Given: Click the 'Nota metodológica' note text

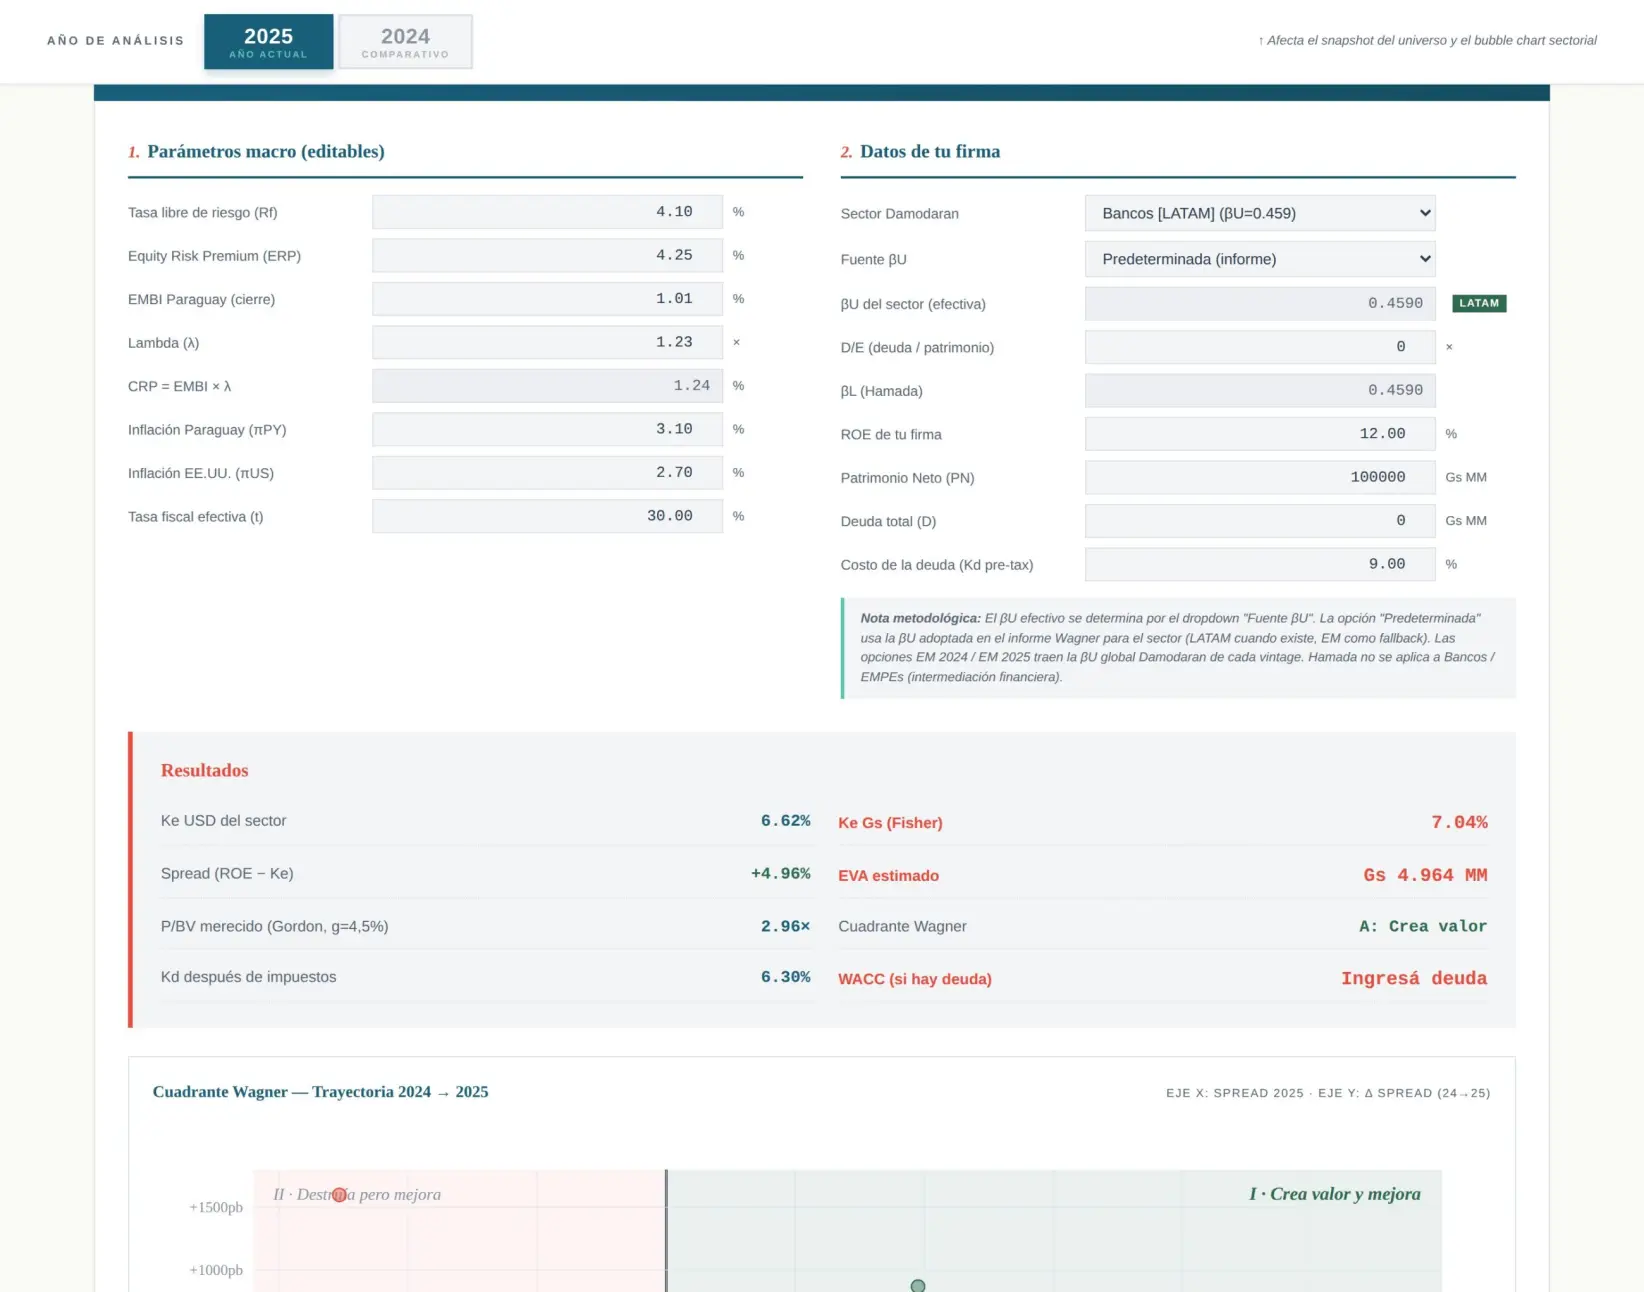Looking at the screenshot, I should click(x=1178, y=648).
